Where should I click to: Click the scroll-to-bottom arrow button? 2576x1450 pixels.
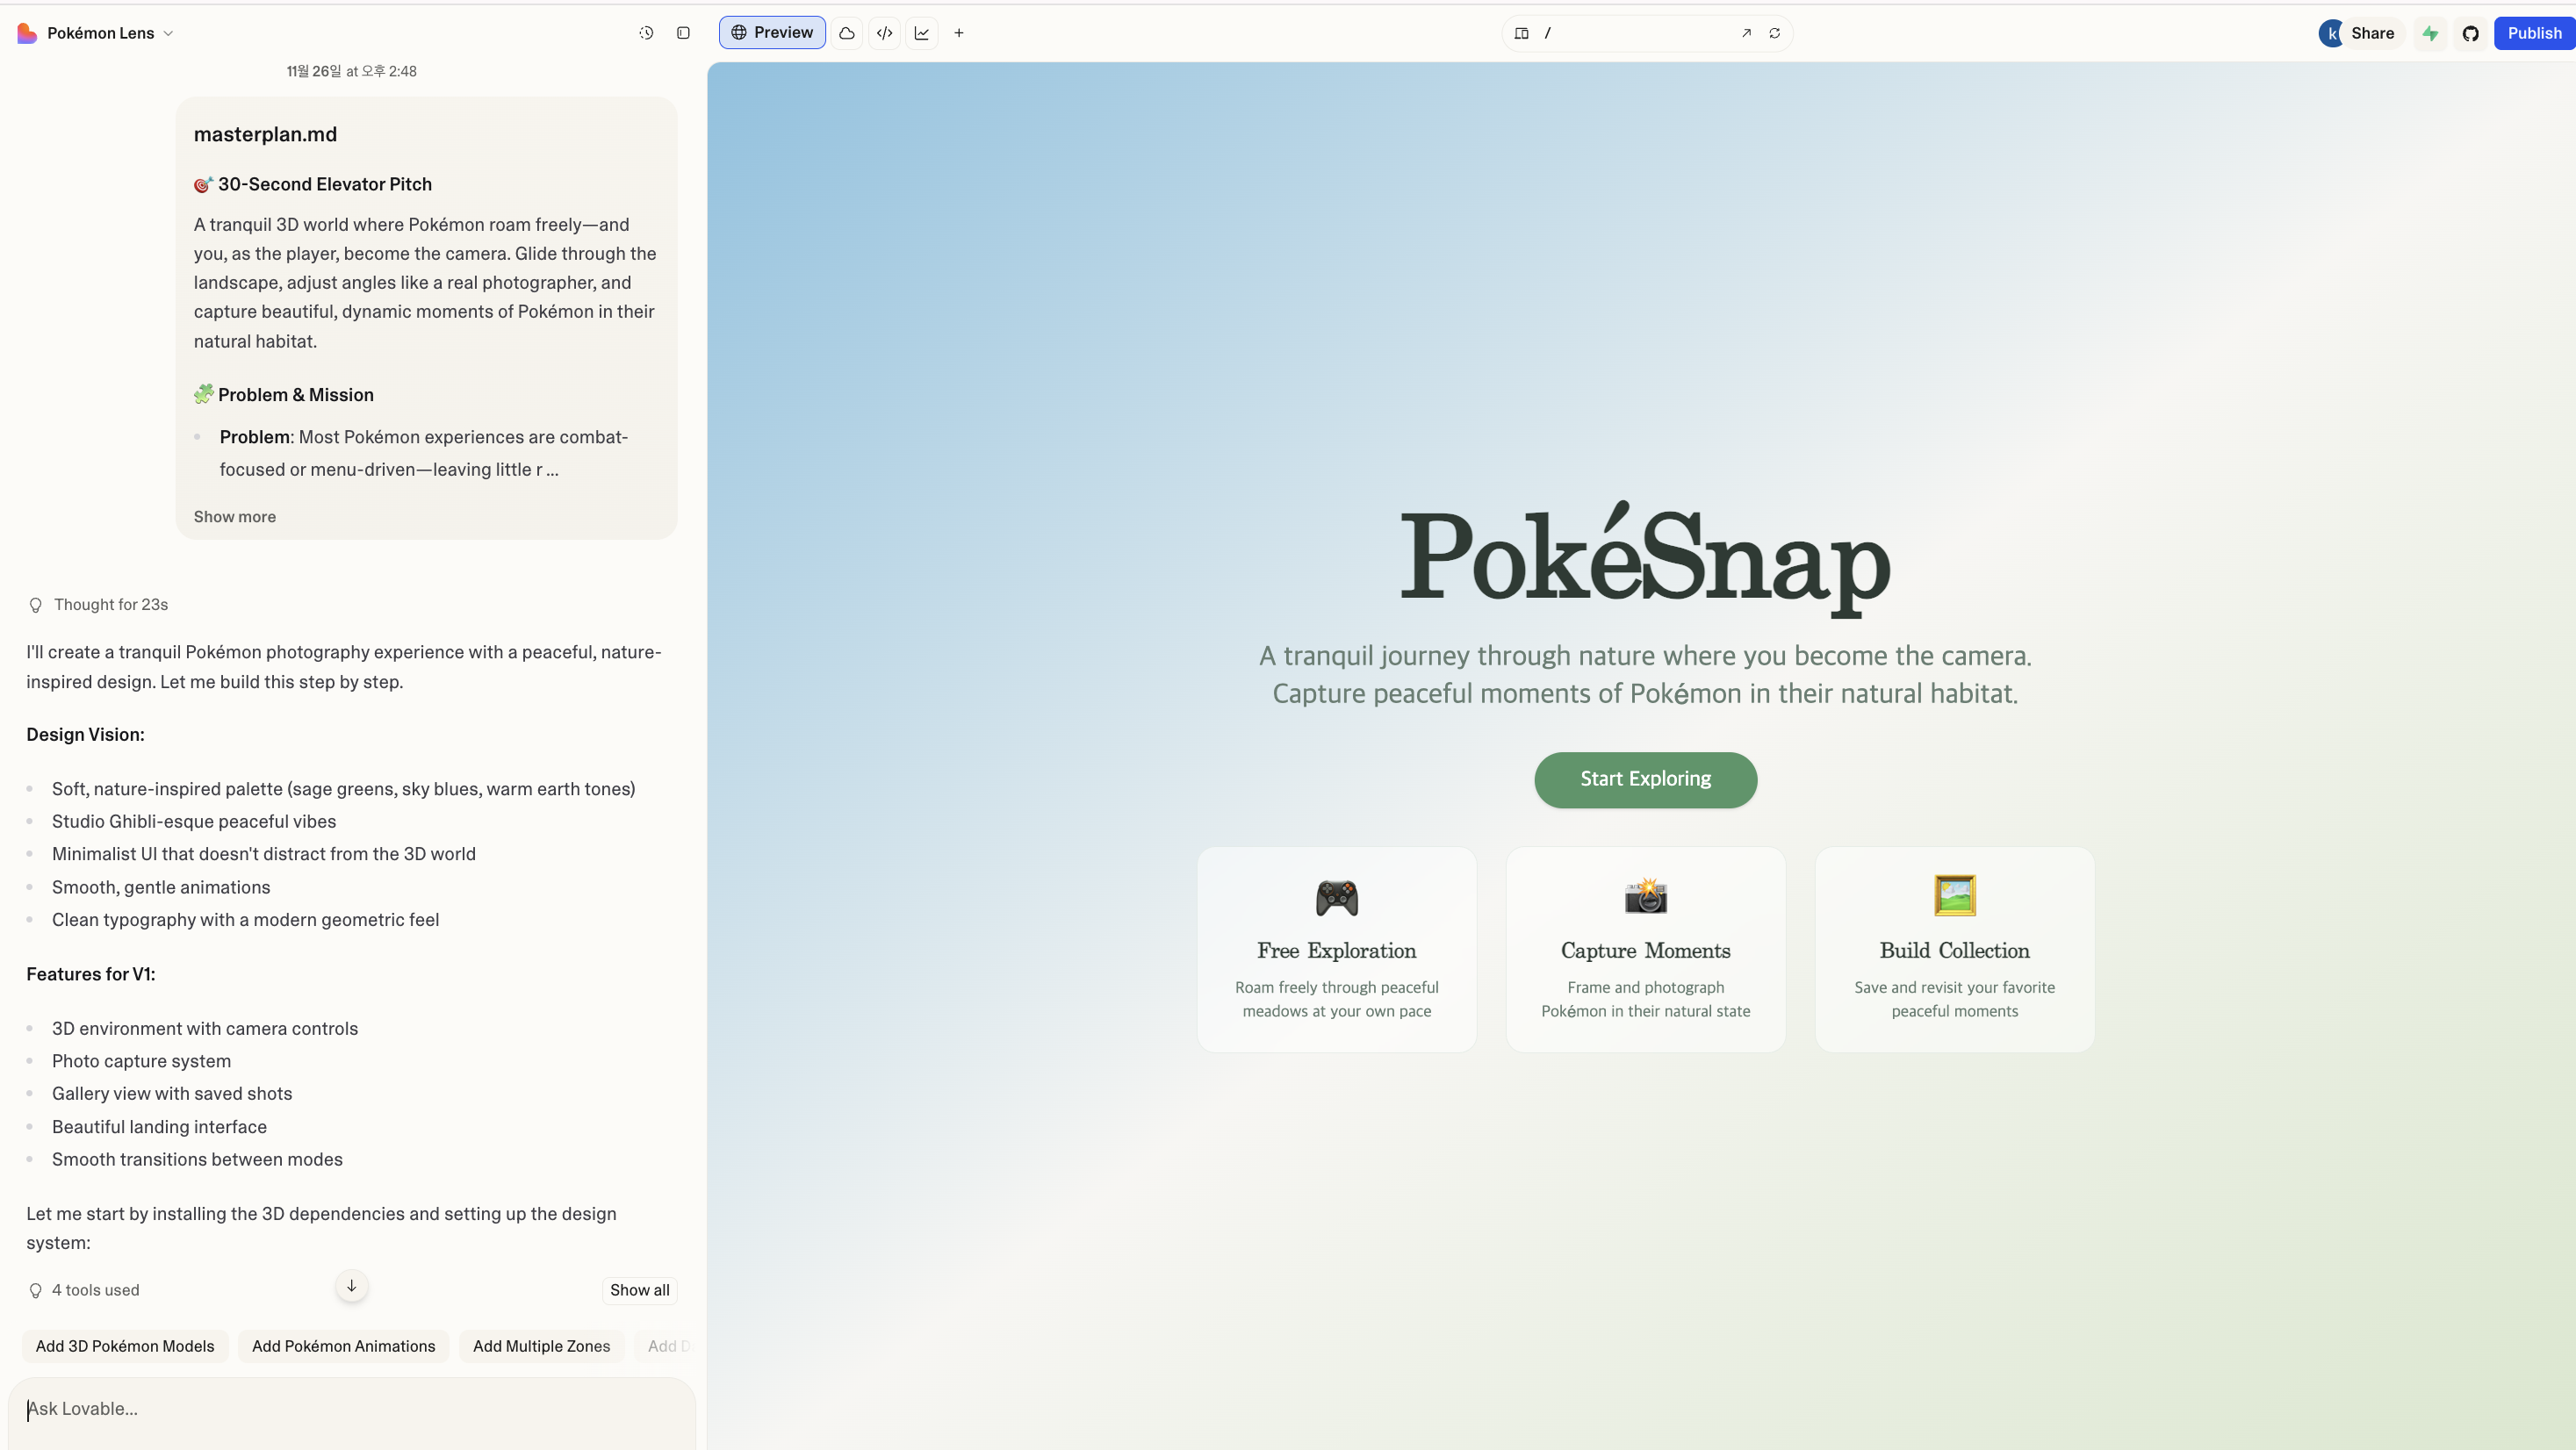(351, 1286)
